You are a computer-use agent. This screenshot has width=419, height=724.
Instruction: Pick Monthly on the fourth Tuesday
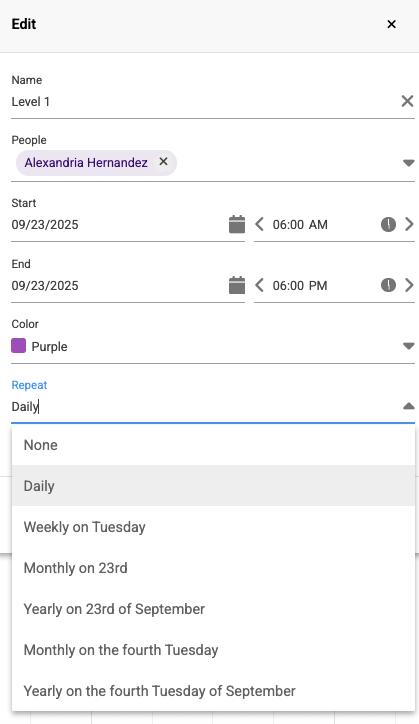pos(213,650)
